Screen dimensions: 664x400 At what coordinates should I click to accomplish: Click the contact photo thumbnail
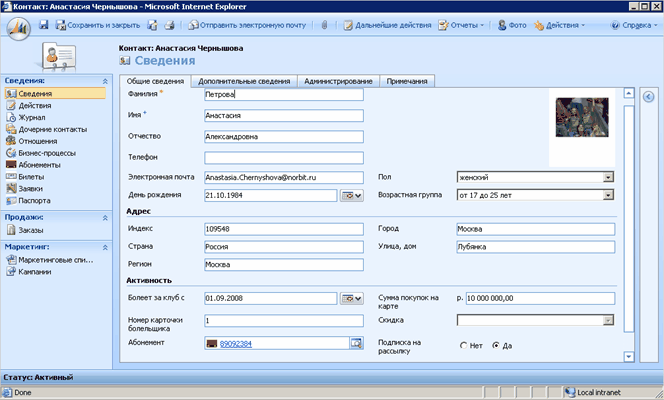[582, 117]
